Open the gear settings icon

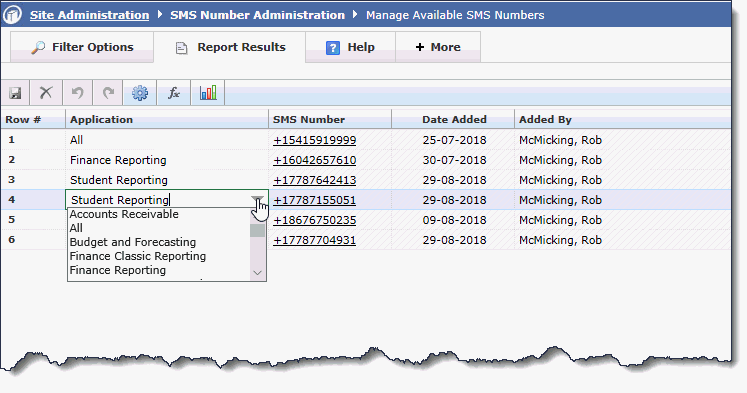(140, 93)
